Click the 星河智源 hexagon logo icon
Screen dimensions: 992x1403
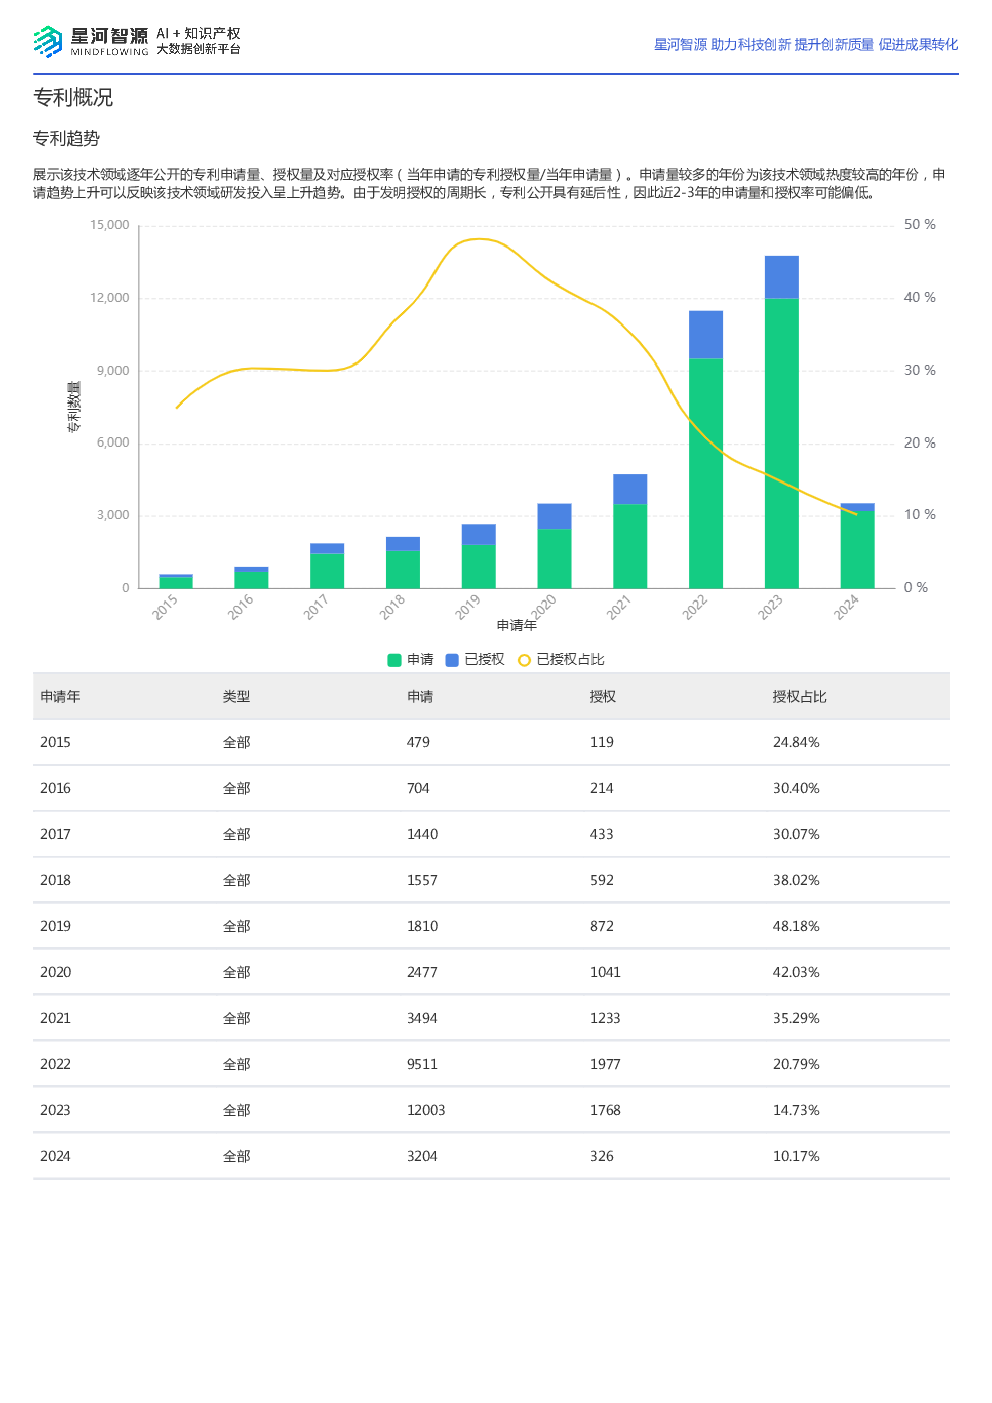pyautogui.click(x=47, y=42)
